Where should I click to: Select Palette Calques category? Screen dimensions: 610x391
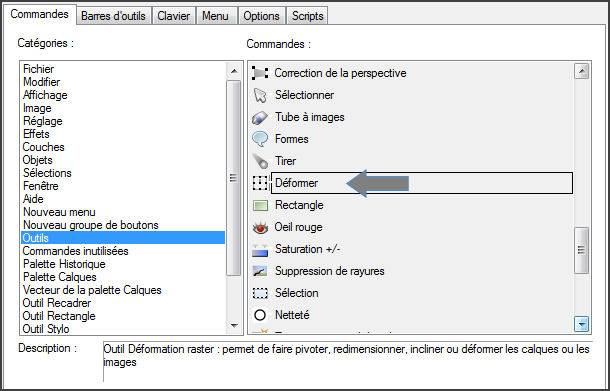tap(60, 277)
